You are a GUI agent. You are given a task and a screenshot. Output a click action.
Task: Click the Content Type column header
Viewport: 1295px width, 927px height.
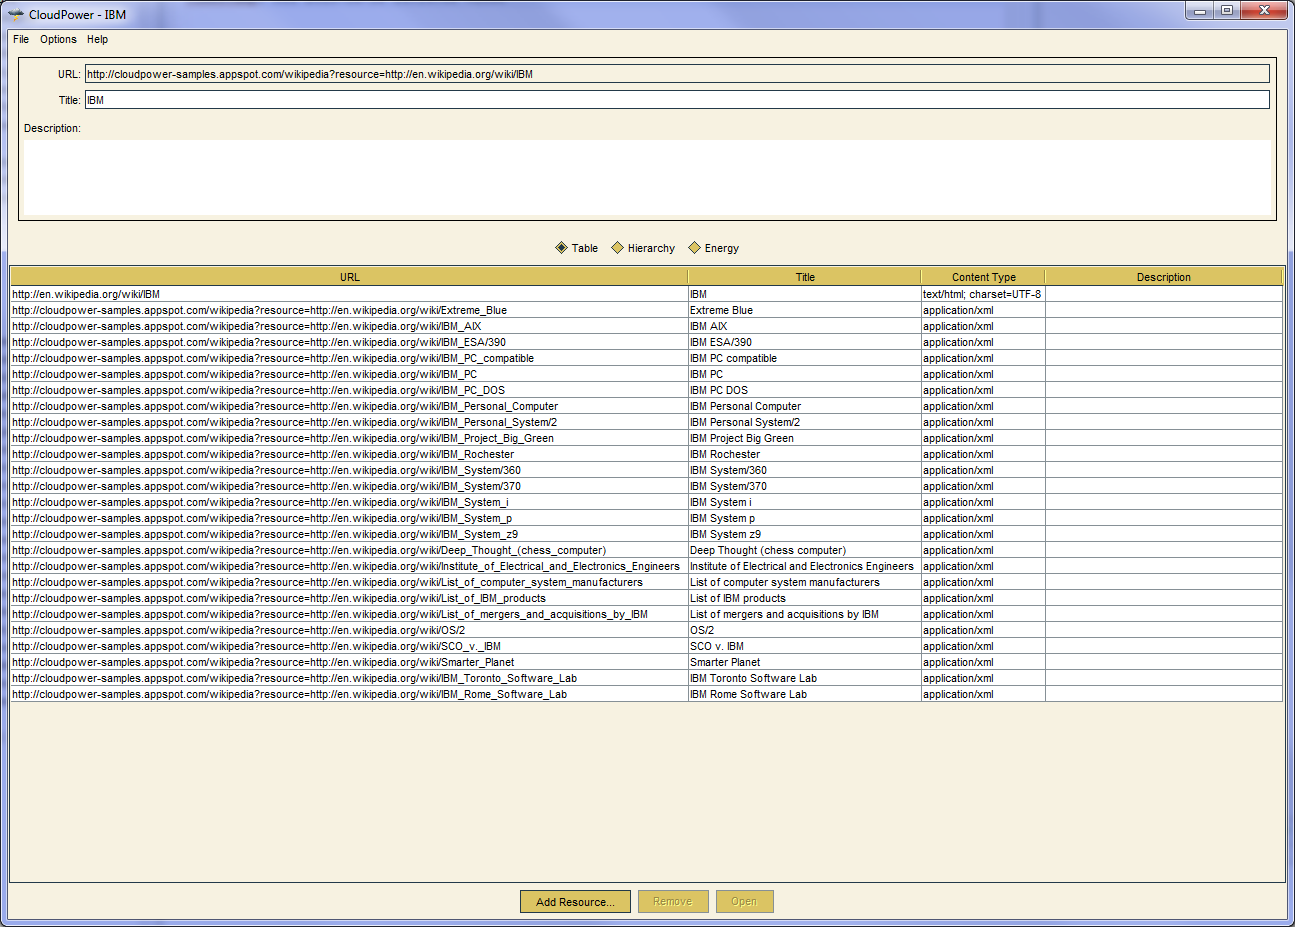click(983, 277)
